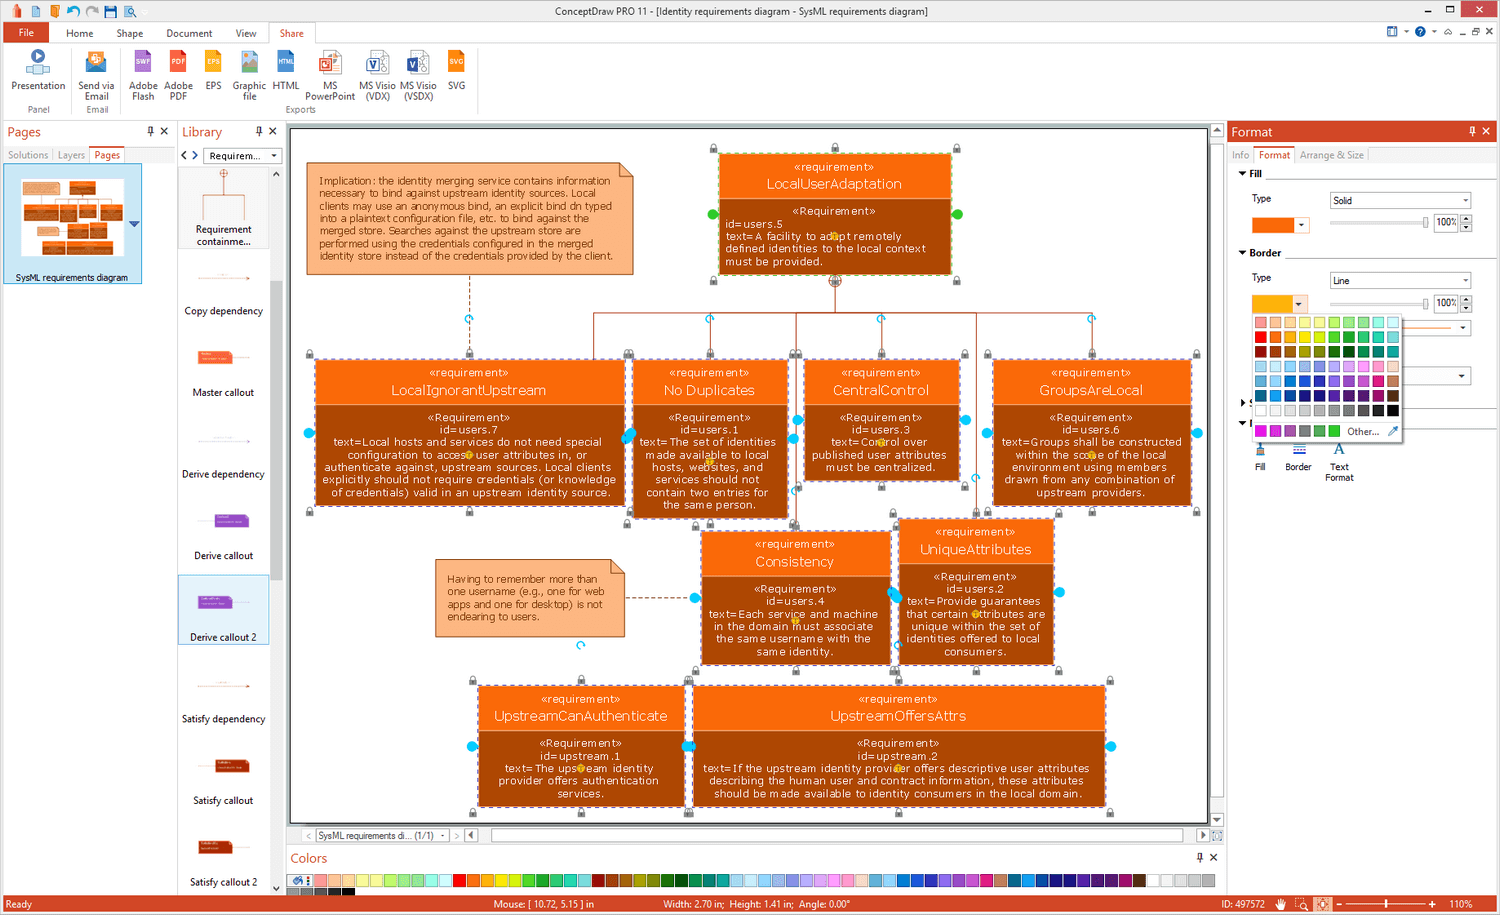This screenshot has width=1500, height=915.
Task: Pick the black swatch in palette
Action: [1392, 410]
